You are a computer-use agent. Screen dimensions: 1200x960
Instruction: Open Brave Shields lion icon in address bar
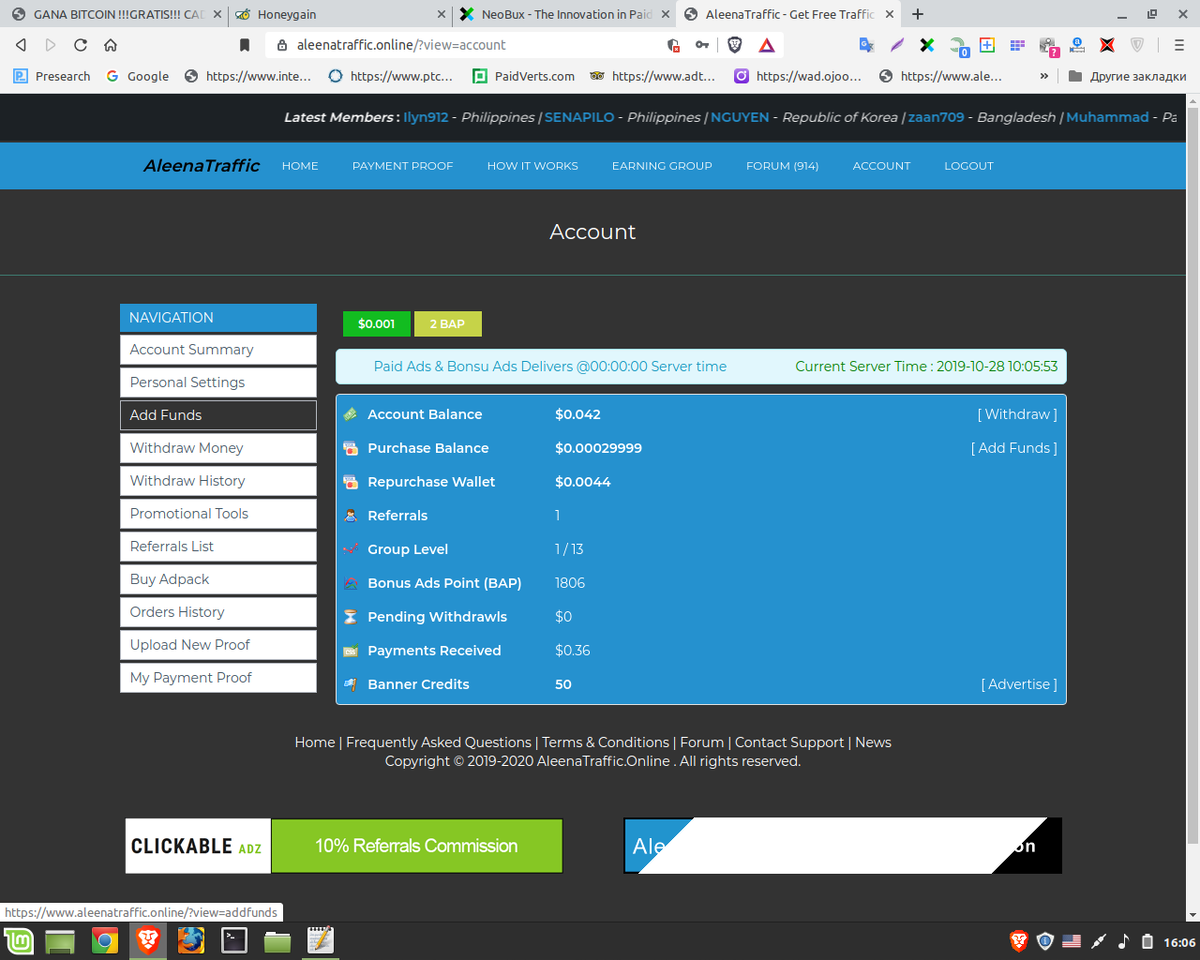pyautogui.click(x=735, y=45)
